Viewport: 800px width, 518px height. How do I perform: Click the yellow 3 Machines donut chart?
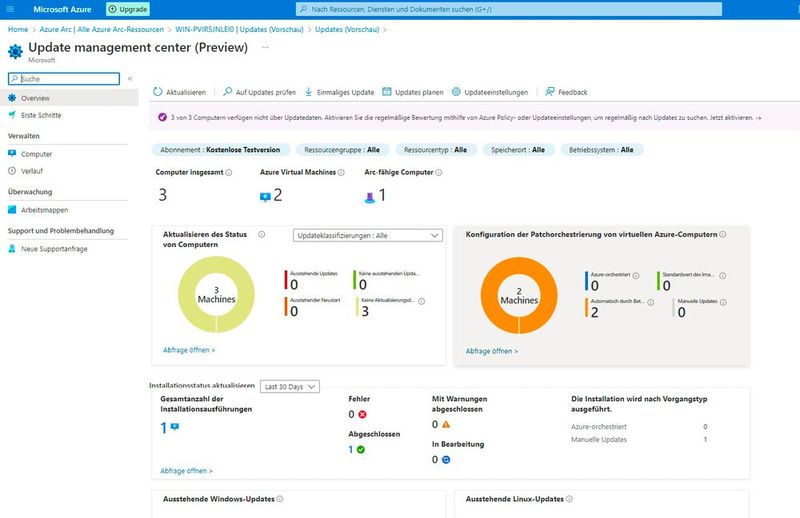click(216, 294)
